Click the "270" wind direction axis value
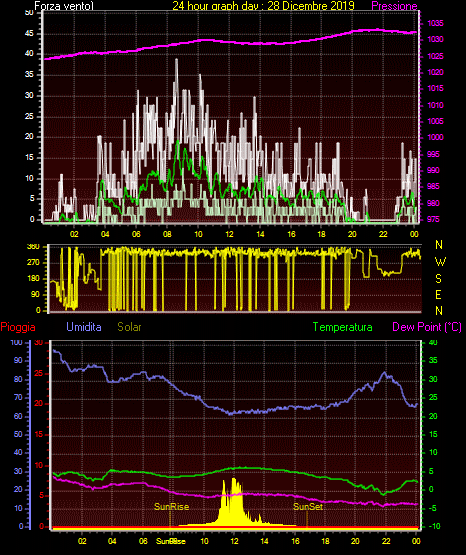Image resolution: width=466 pixels, height=555 pixels. point(33,263)
